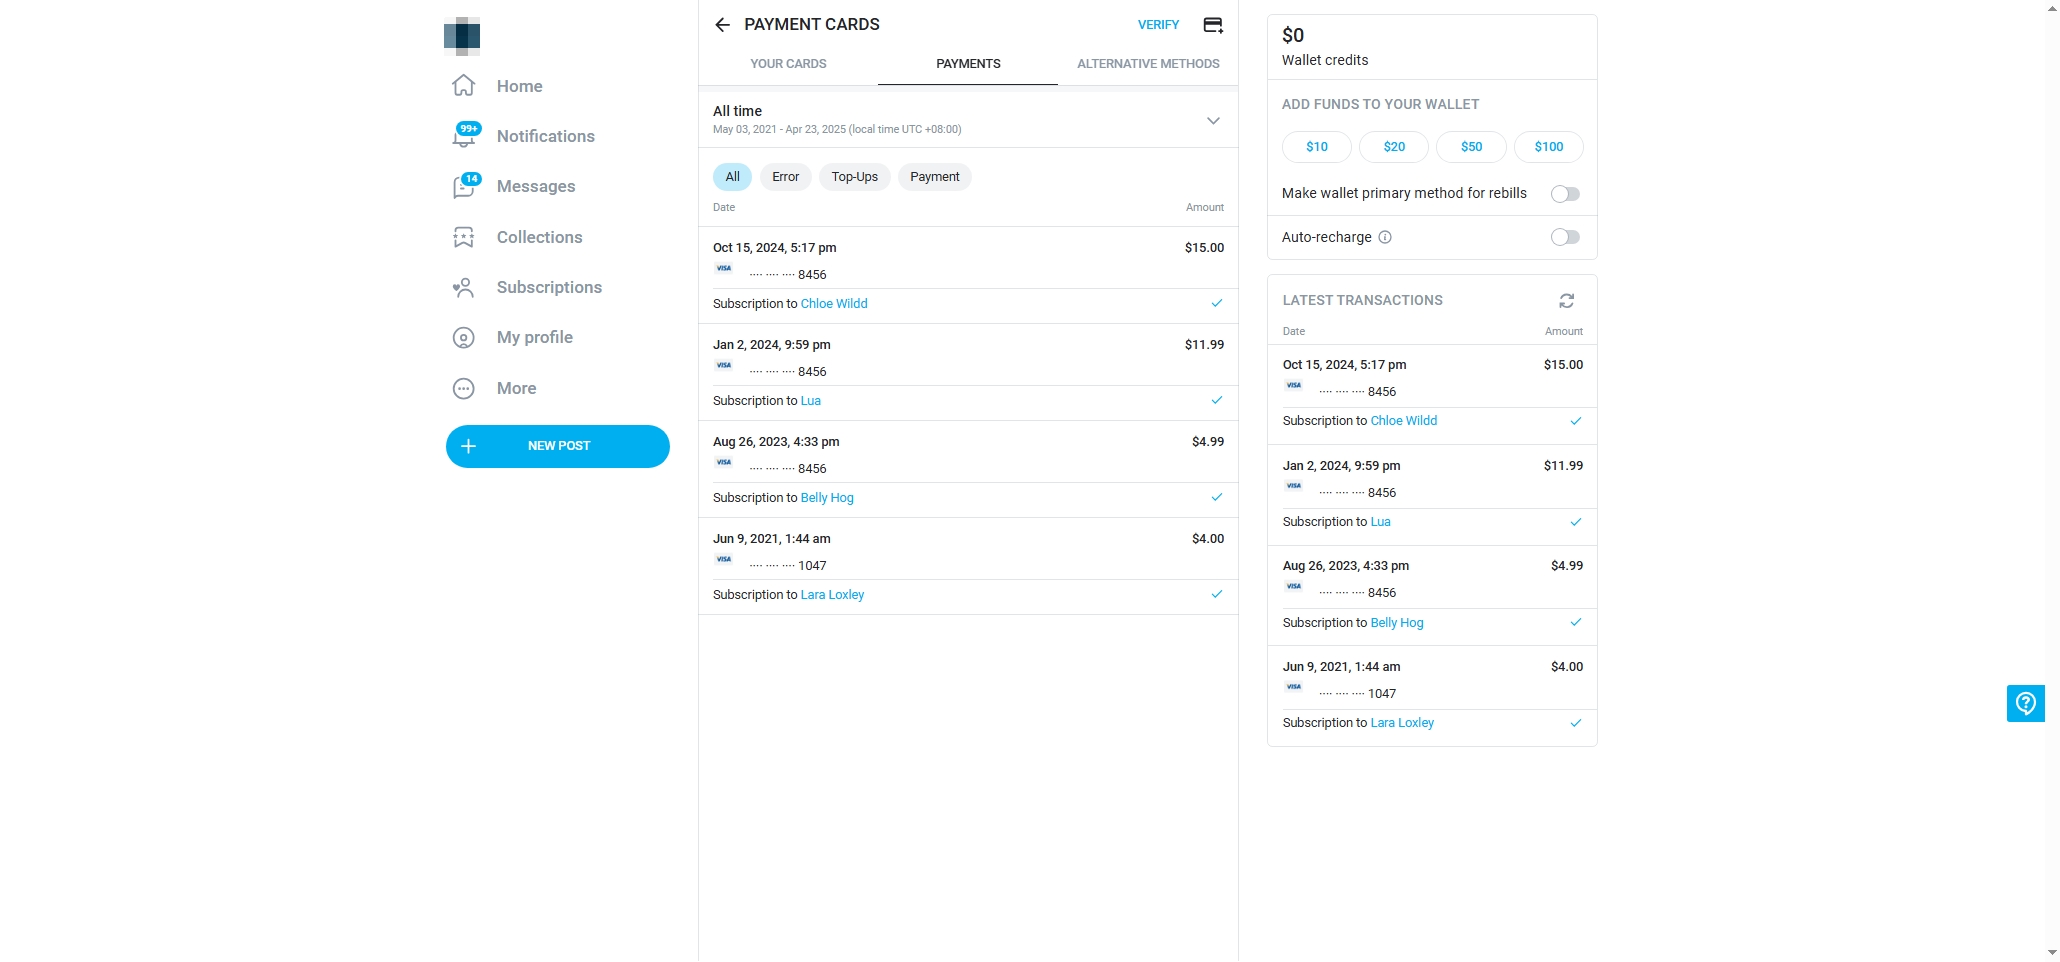Click the $0 wallet credits balance
Screen dimensions: 2060x962
click(1293, 35)
